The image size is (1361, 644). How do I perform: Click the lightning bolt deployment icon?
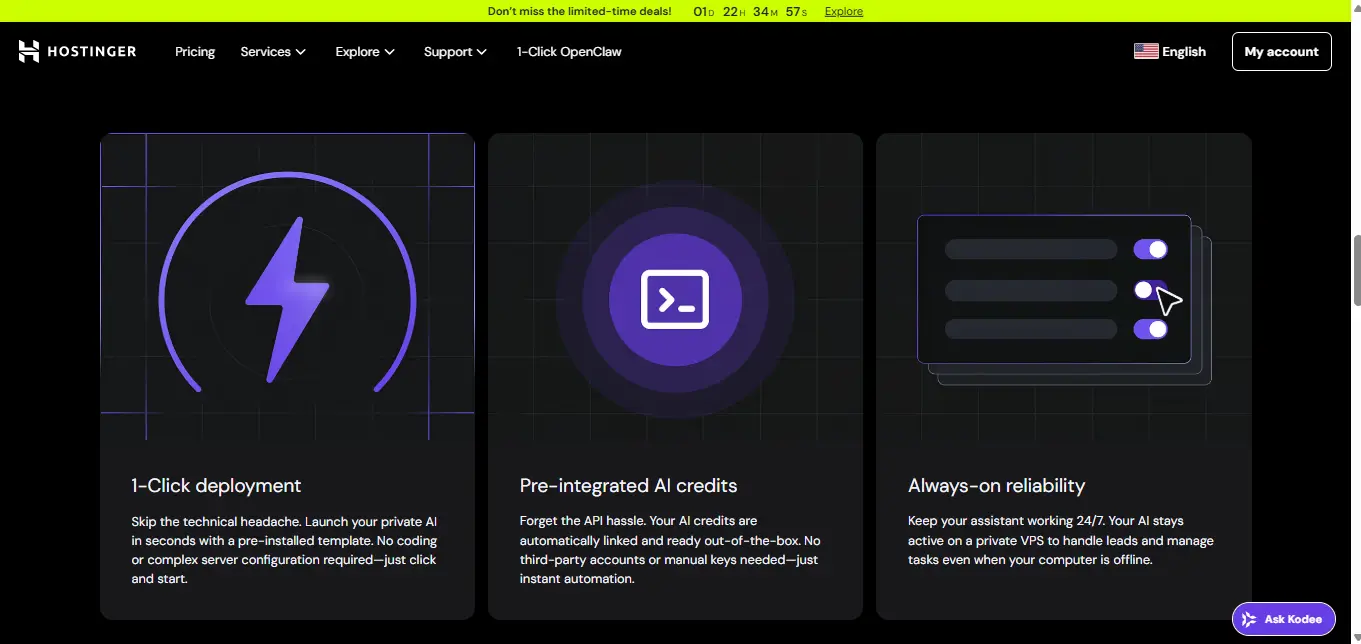[287, 300]
